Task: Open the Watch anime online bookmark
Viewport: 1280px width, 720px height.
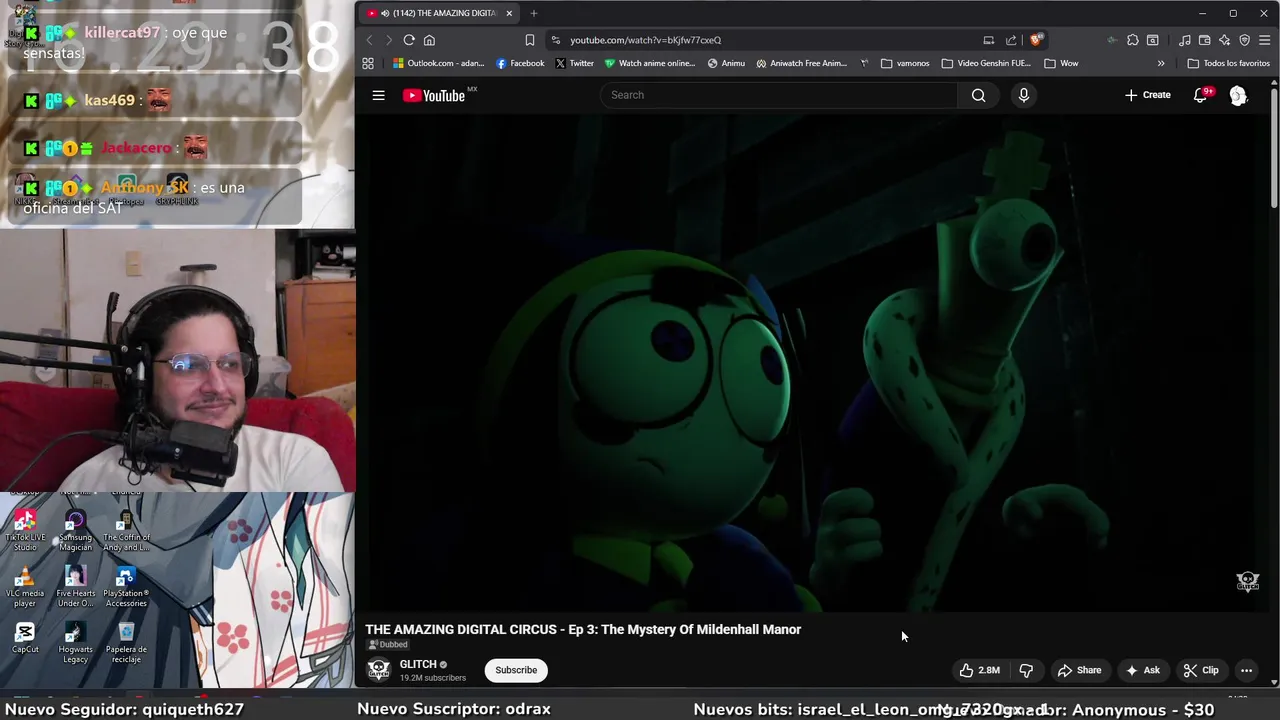Action: 649,63
